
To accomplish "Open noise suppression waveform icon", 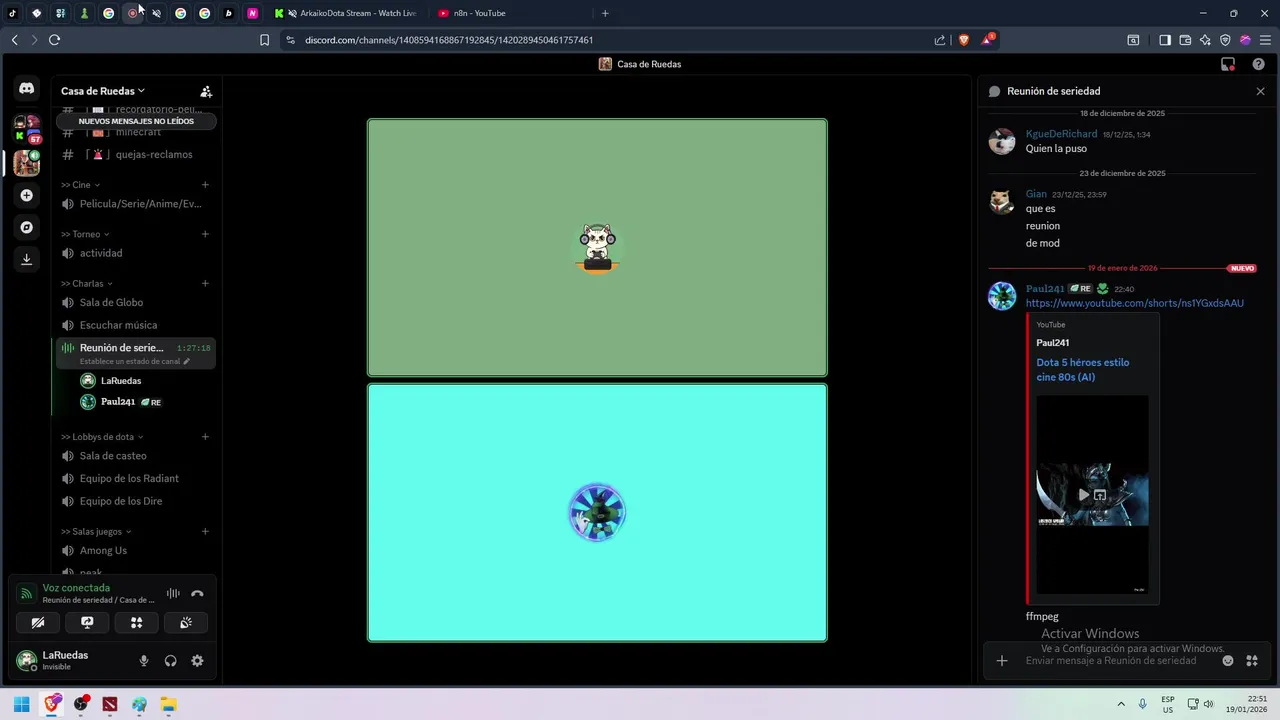I will tap(173, 594).
